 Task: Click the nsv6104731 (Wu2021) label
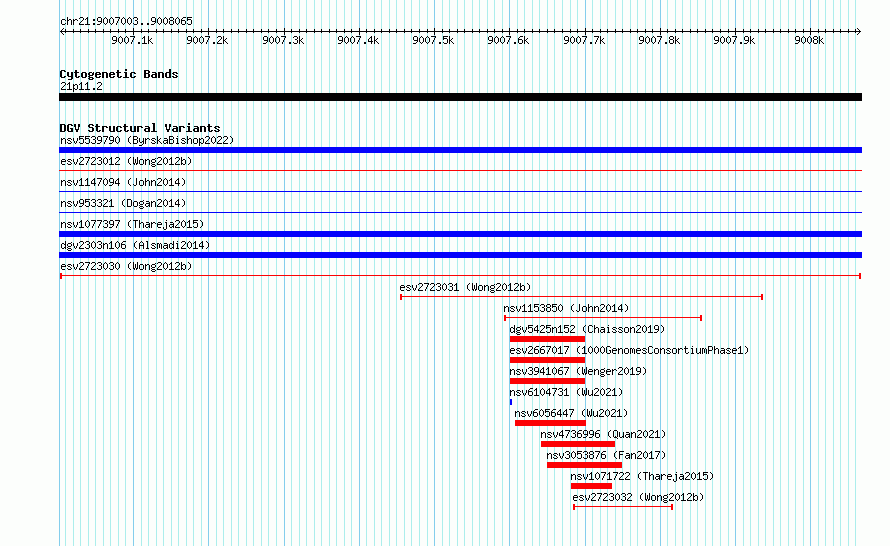click(x=566, y=392)
